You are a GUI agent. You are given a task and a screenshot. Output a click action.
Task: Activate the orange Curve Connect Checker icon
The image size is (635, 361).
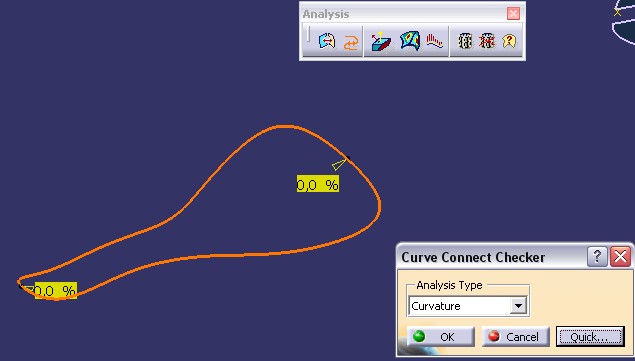tap(351, 42)
